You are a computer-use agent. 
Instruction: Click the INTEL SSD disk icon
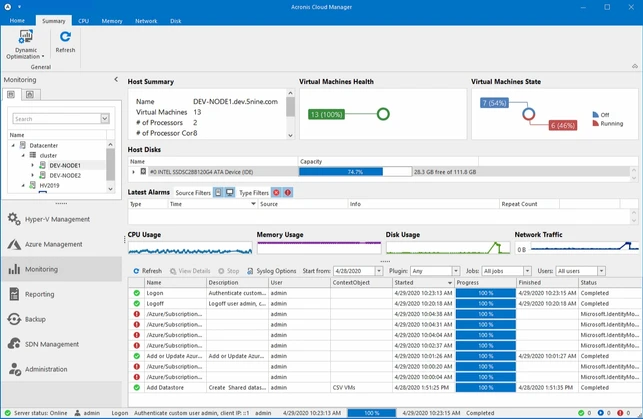click(143, 171)
